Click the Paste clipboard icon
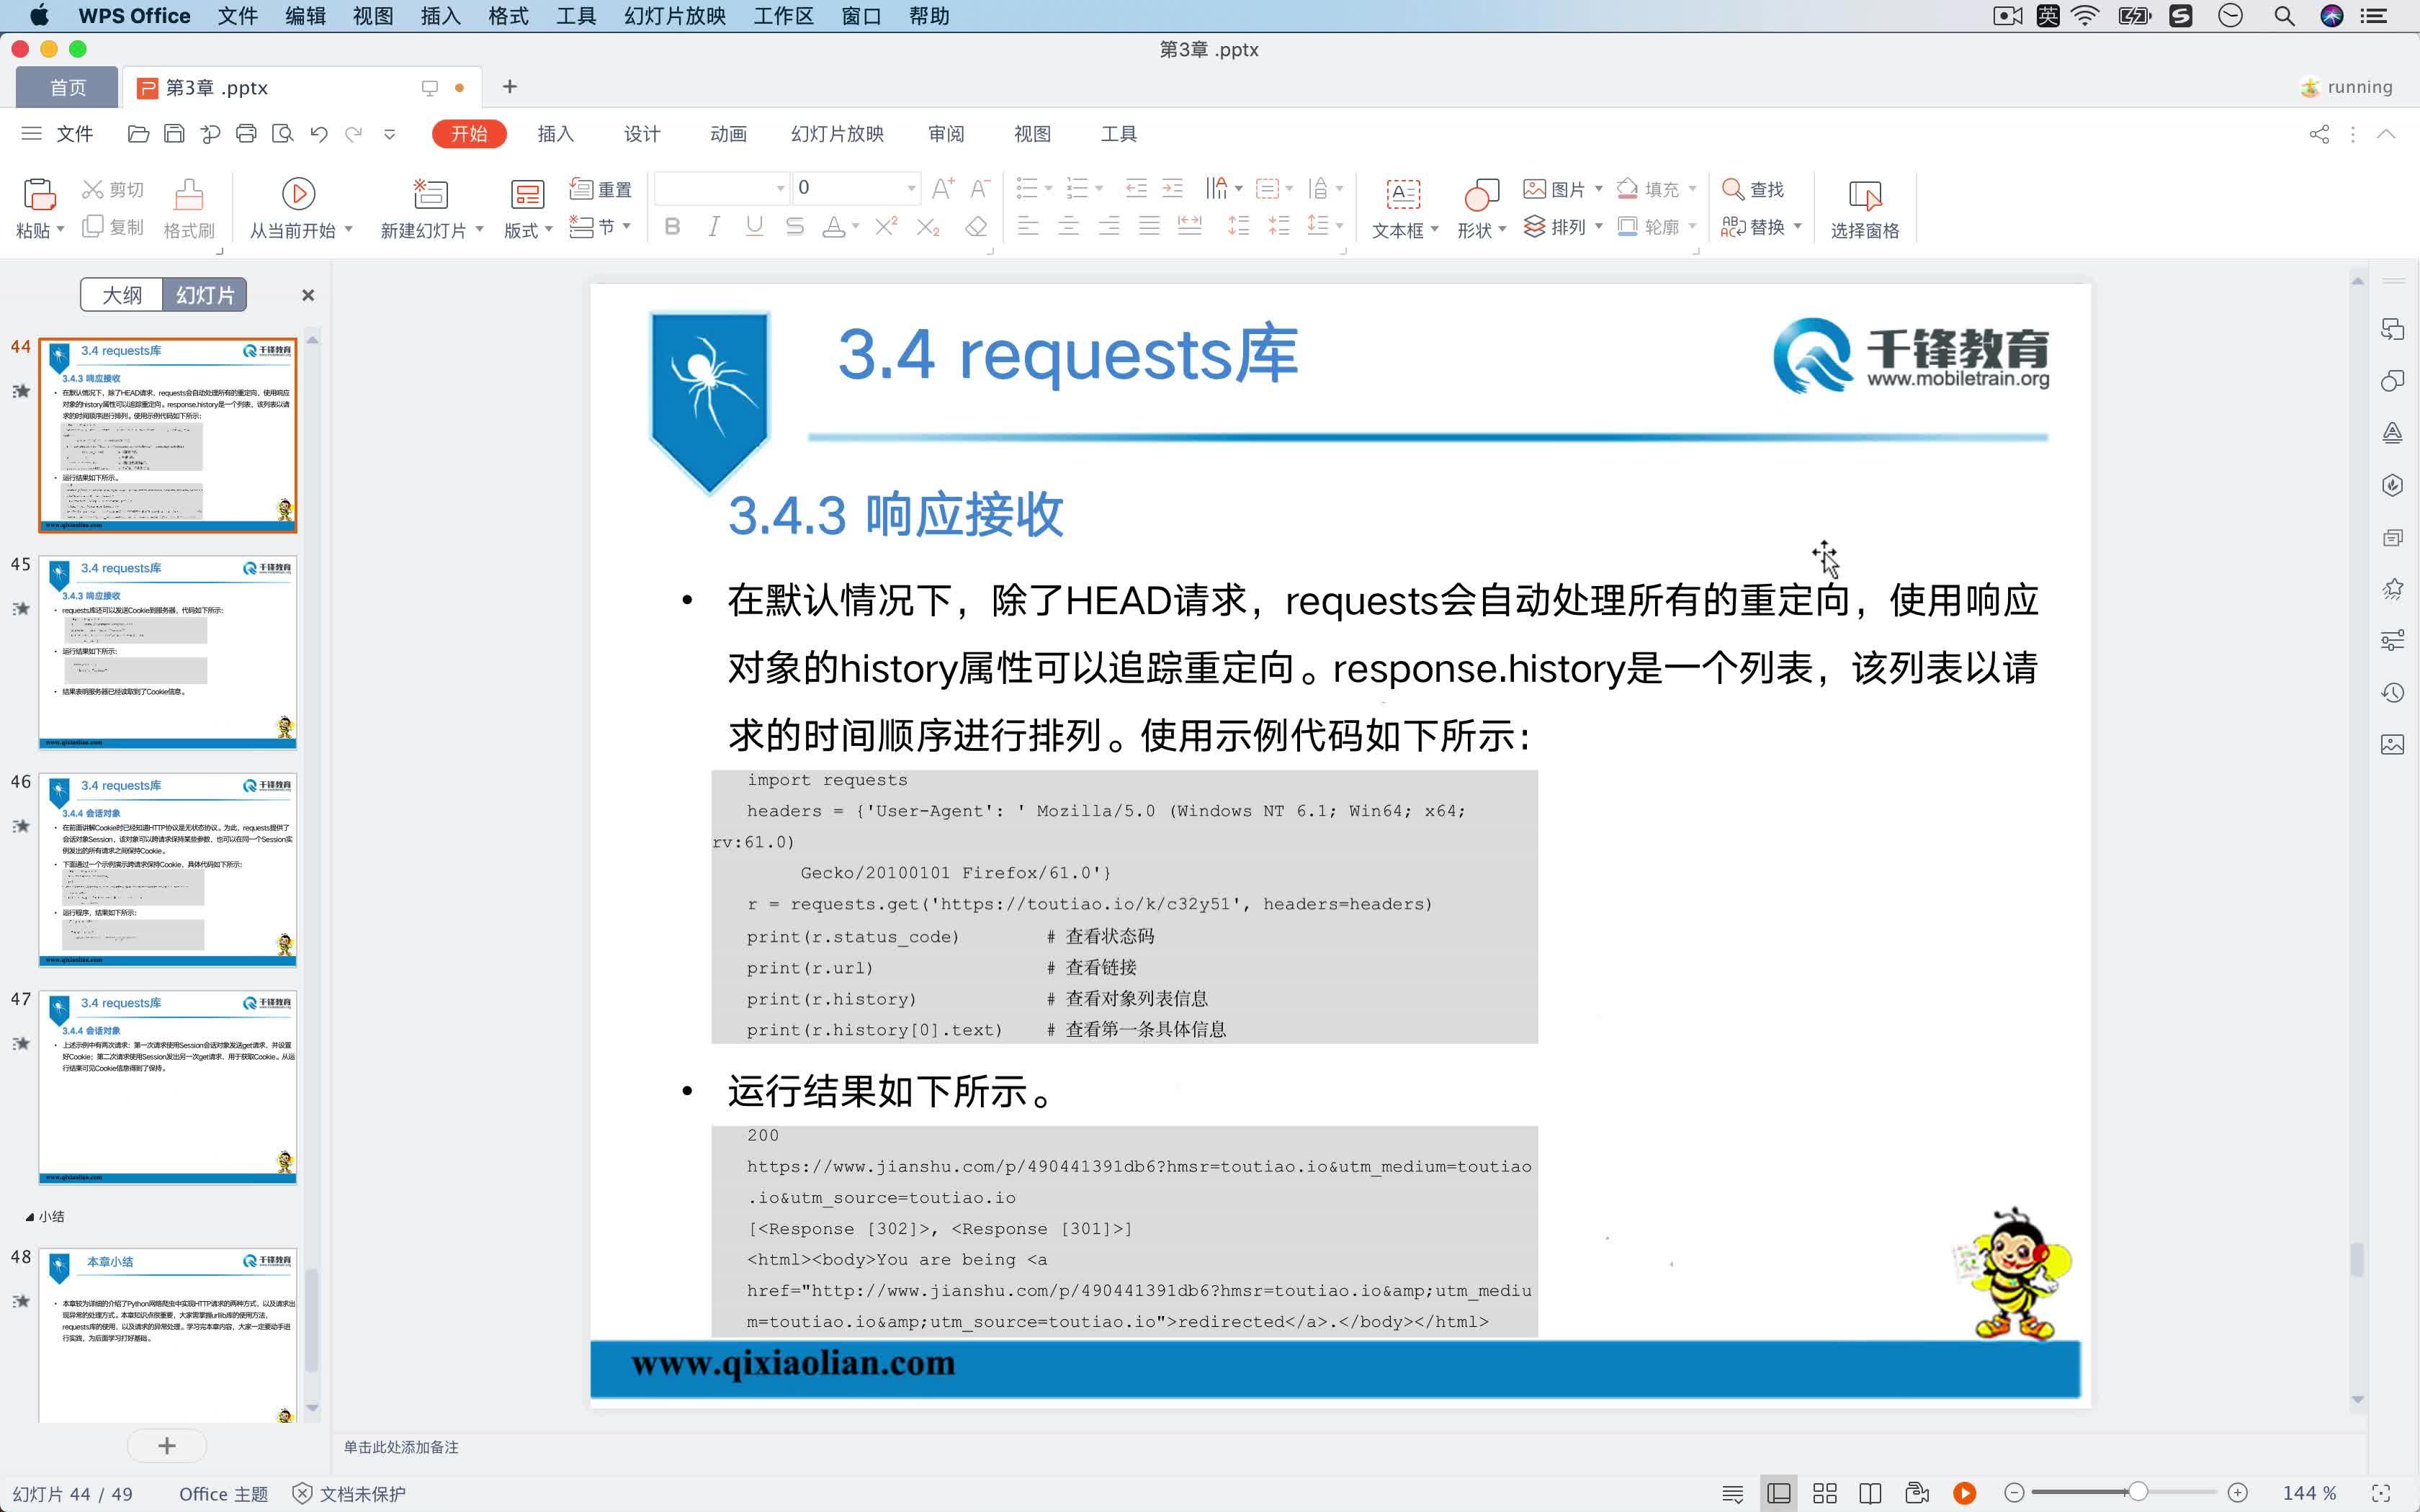2420x1512 pixels. pos(39,193)
